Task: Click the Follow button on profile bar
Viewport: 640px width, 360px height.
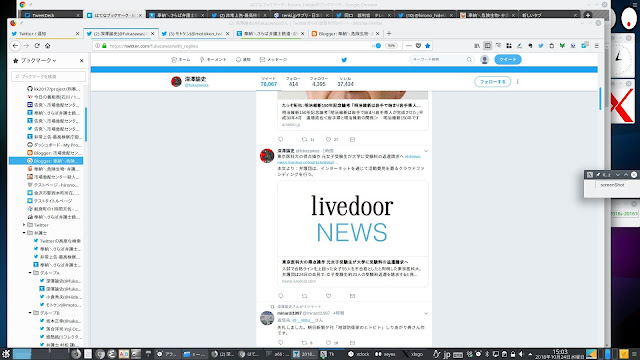Action: pyautogui.click(x=493, y=82)
